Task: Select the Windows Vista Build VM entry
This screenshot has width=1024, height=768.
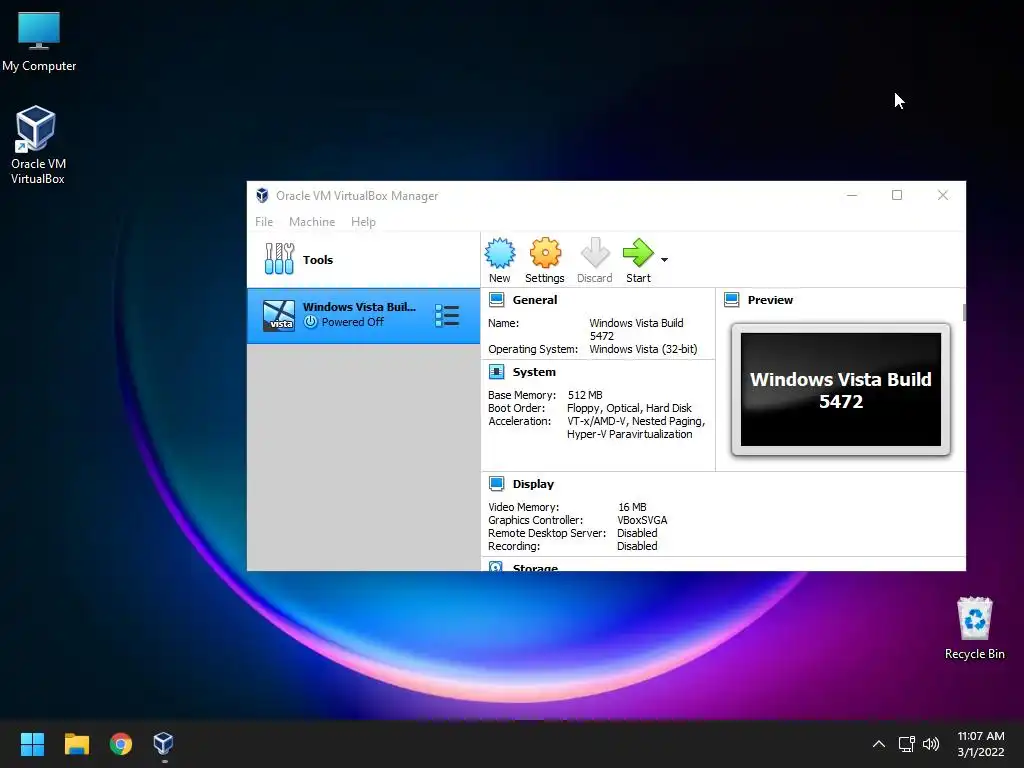Action: click(x=363, y=315)
